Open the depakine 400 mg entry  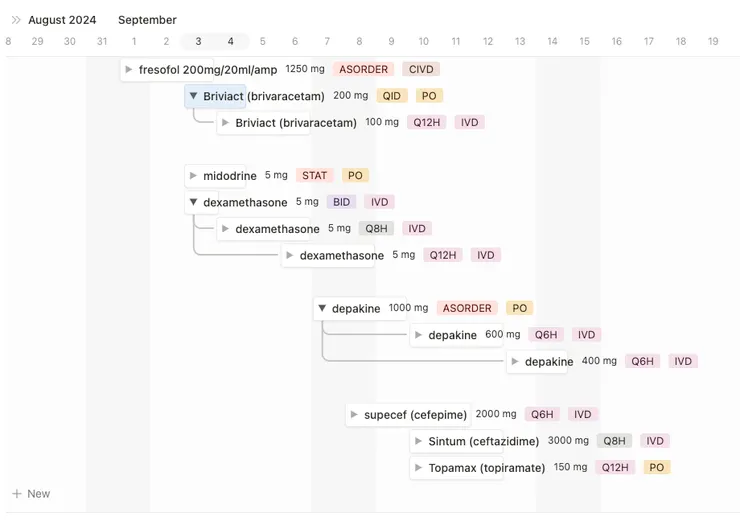pos(548,362)
